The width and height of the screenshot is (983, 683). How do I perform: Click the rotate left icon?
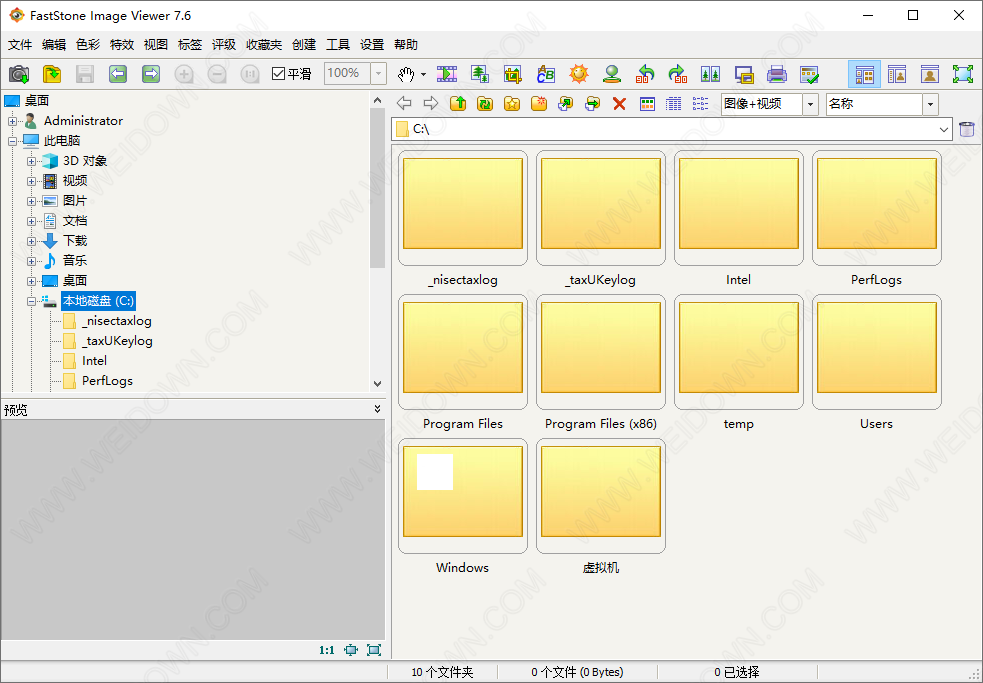(645, 74)
